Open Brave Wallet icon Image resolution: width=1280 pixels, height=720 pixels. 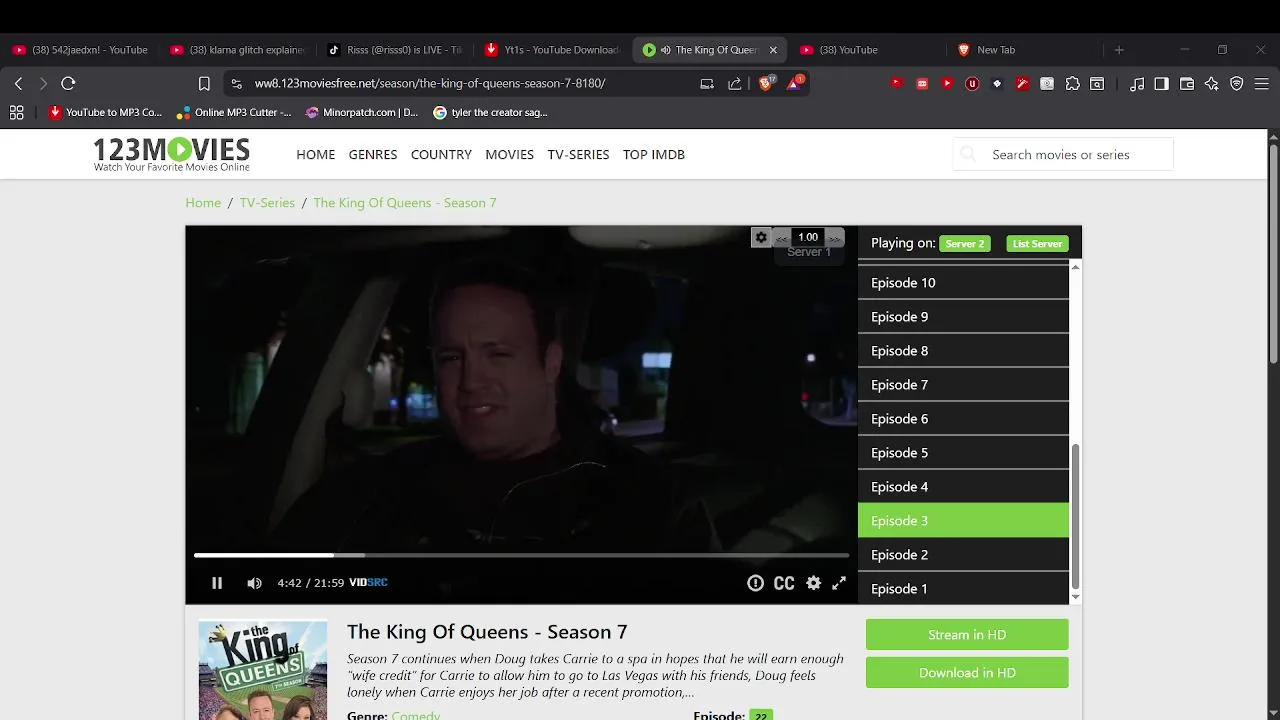pyautogui.click(x=1187, y=84)
